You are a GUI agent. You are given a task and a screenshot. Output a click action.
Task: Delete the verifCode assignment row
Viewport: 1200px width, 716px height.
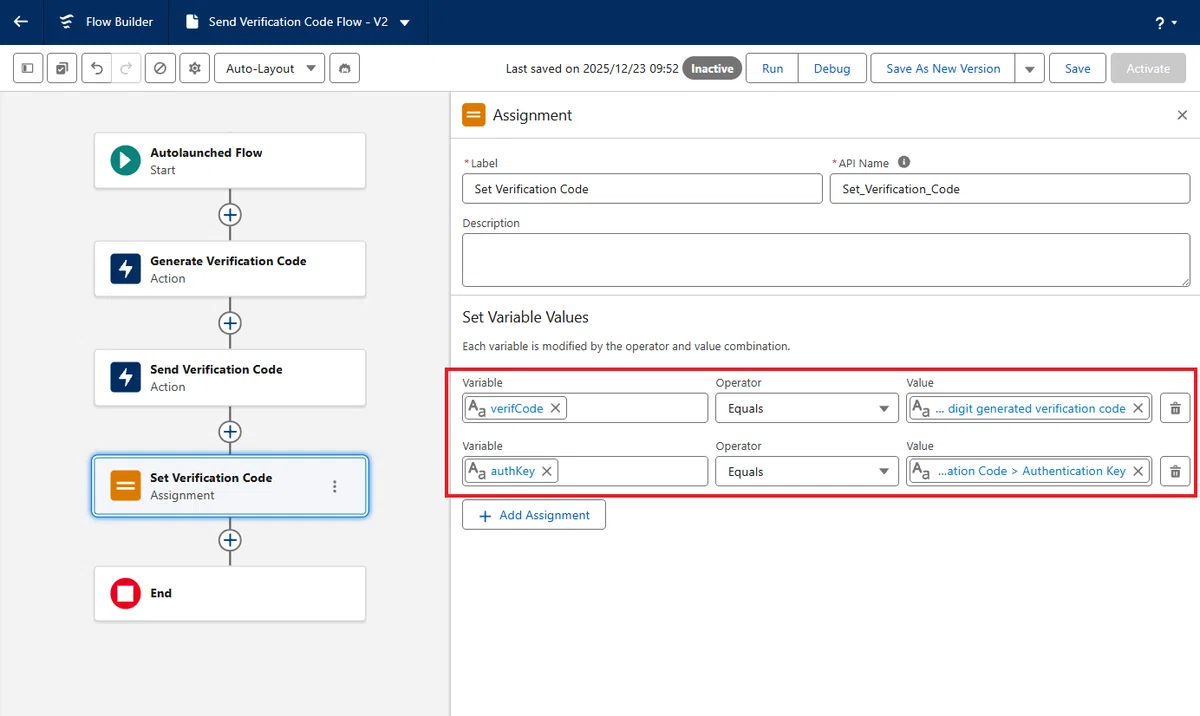[x=1175, y=408]
